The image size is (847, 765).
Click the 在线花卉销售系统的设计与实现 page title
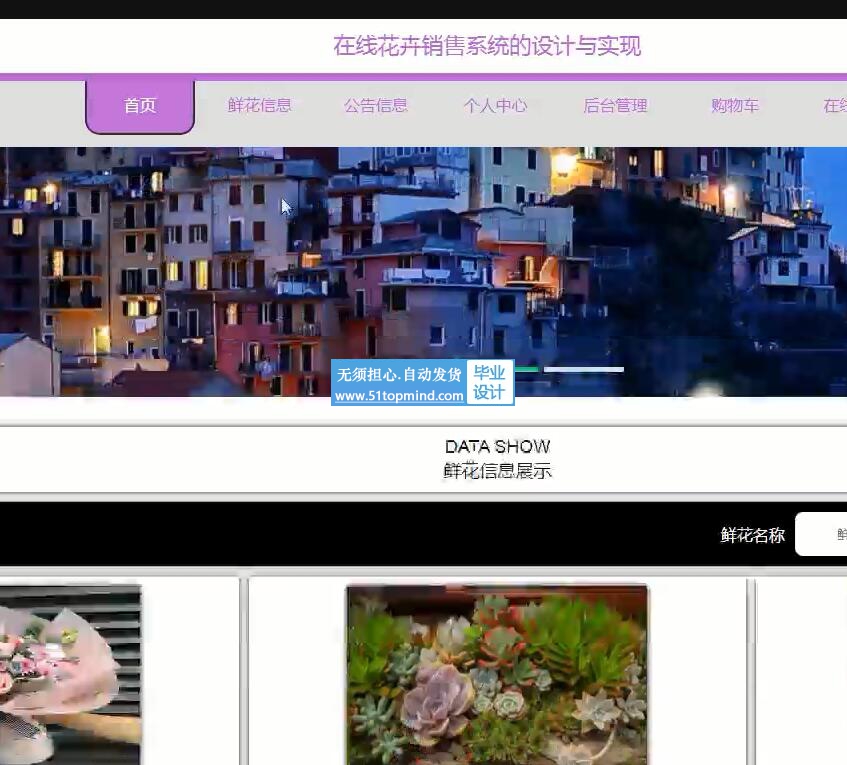point(487,46)
